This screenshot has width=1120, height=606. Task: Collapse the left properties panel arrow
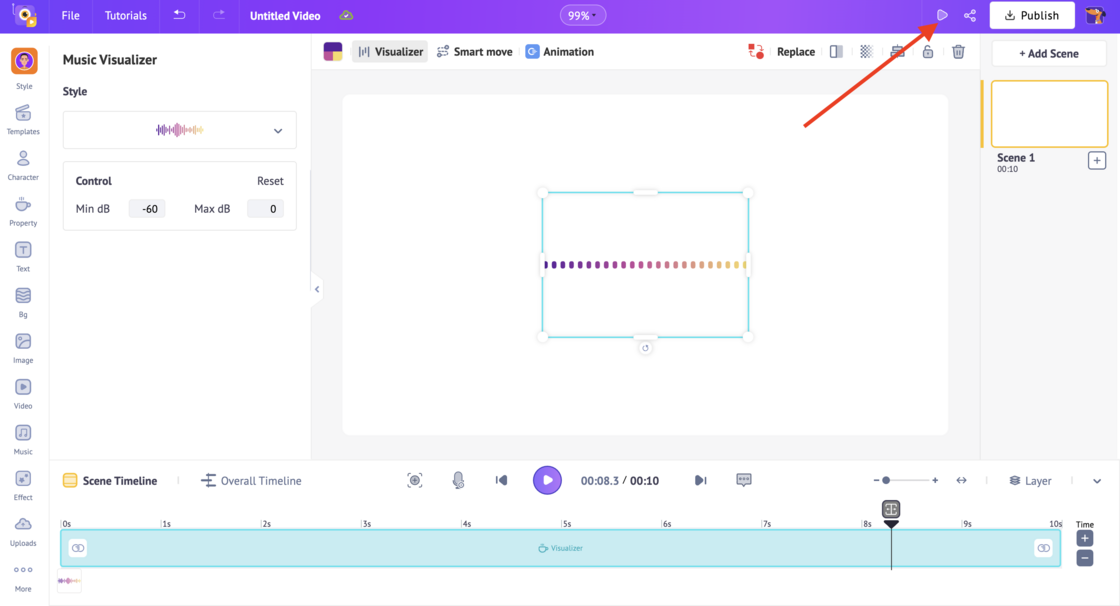click(x=317, y=290)
